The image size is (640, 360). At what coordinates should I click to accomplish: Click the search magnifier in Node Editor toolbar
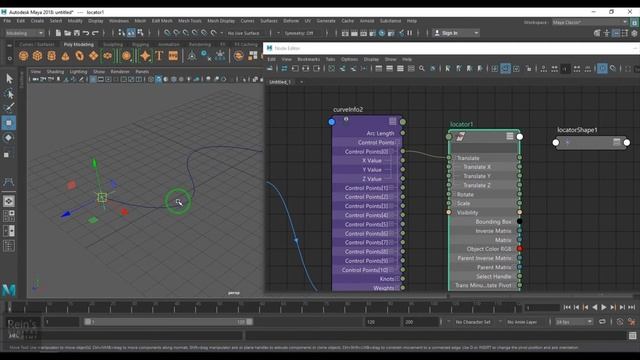pos(422,69)
